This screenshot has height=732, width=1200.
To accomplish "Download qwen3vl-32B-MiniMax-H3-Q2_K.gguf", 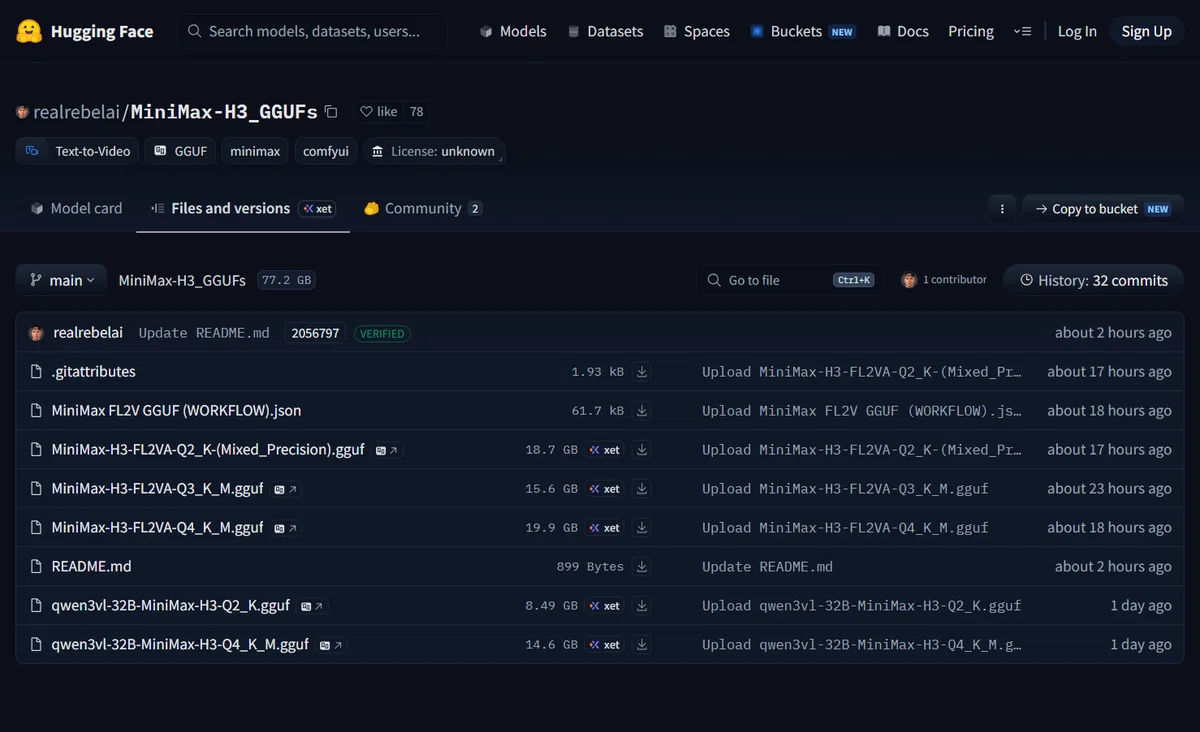I will 642,606.
